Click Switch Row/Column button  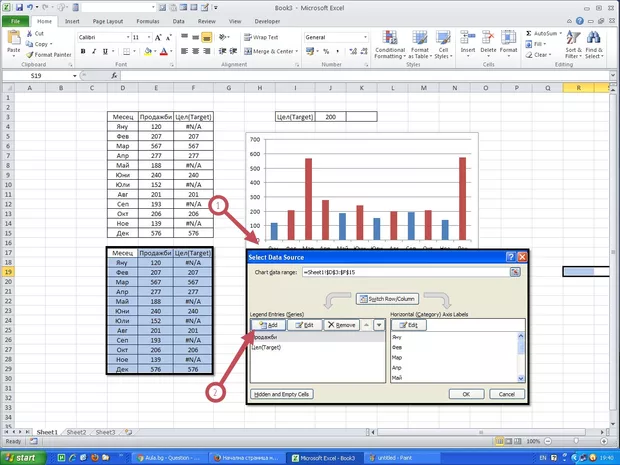click(x=387, y=299)
